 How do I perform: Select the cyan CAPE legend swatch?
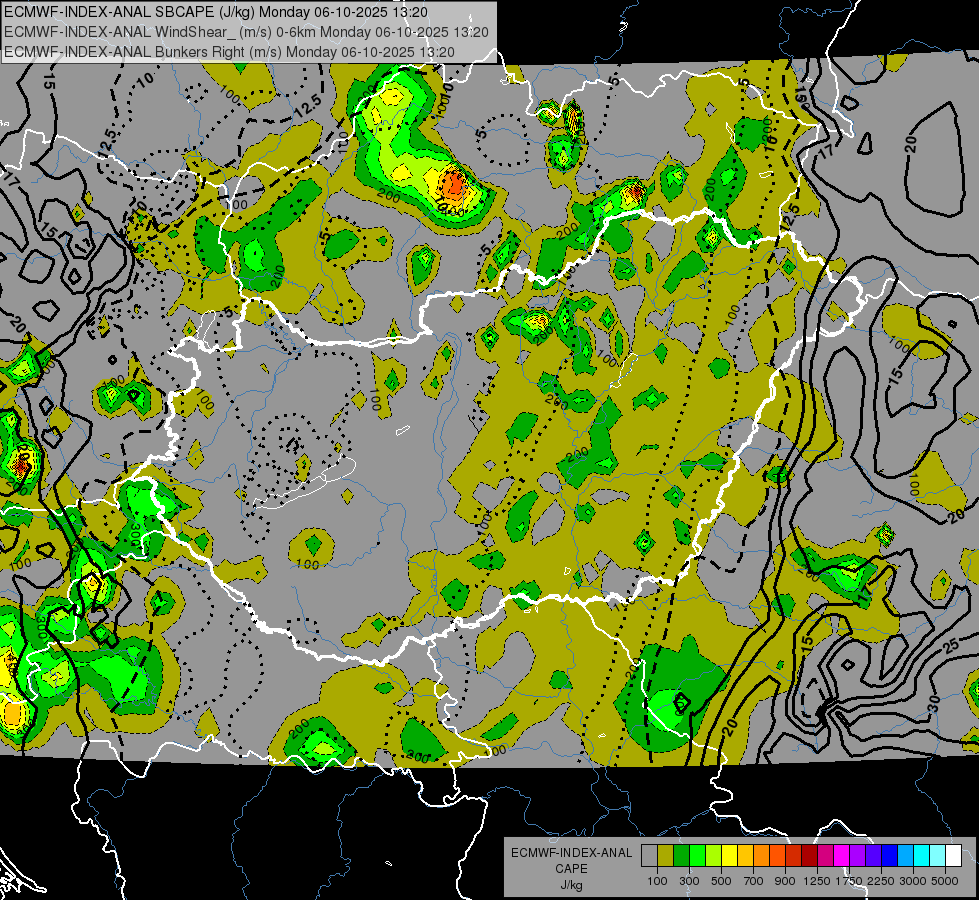[x=922, y=855]
